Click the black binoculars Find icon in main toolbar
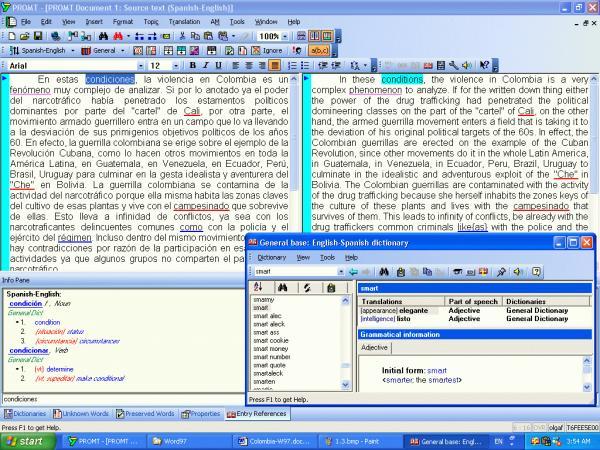The image size is (600, 450). 103,36
